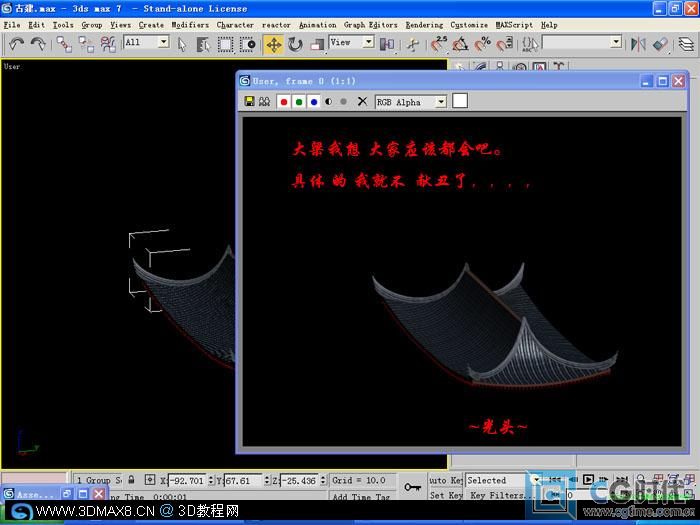Select the Unlink Selection tool
The image size is (700, 525).
tap(86, 44)
